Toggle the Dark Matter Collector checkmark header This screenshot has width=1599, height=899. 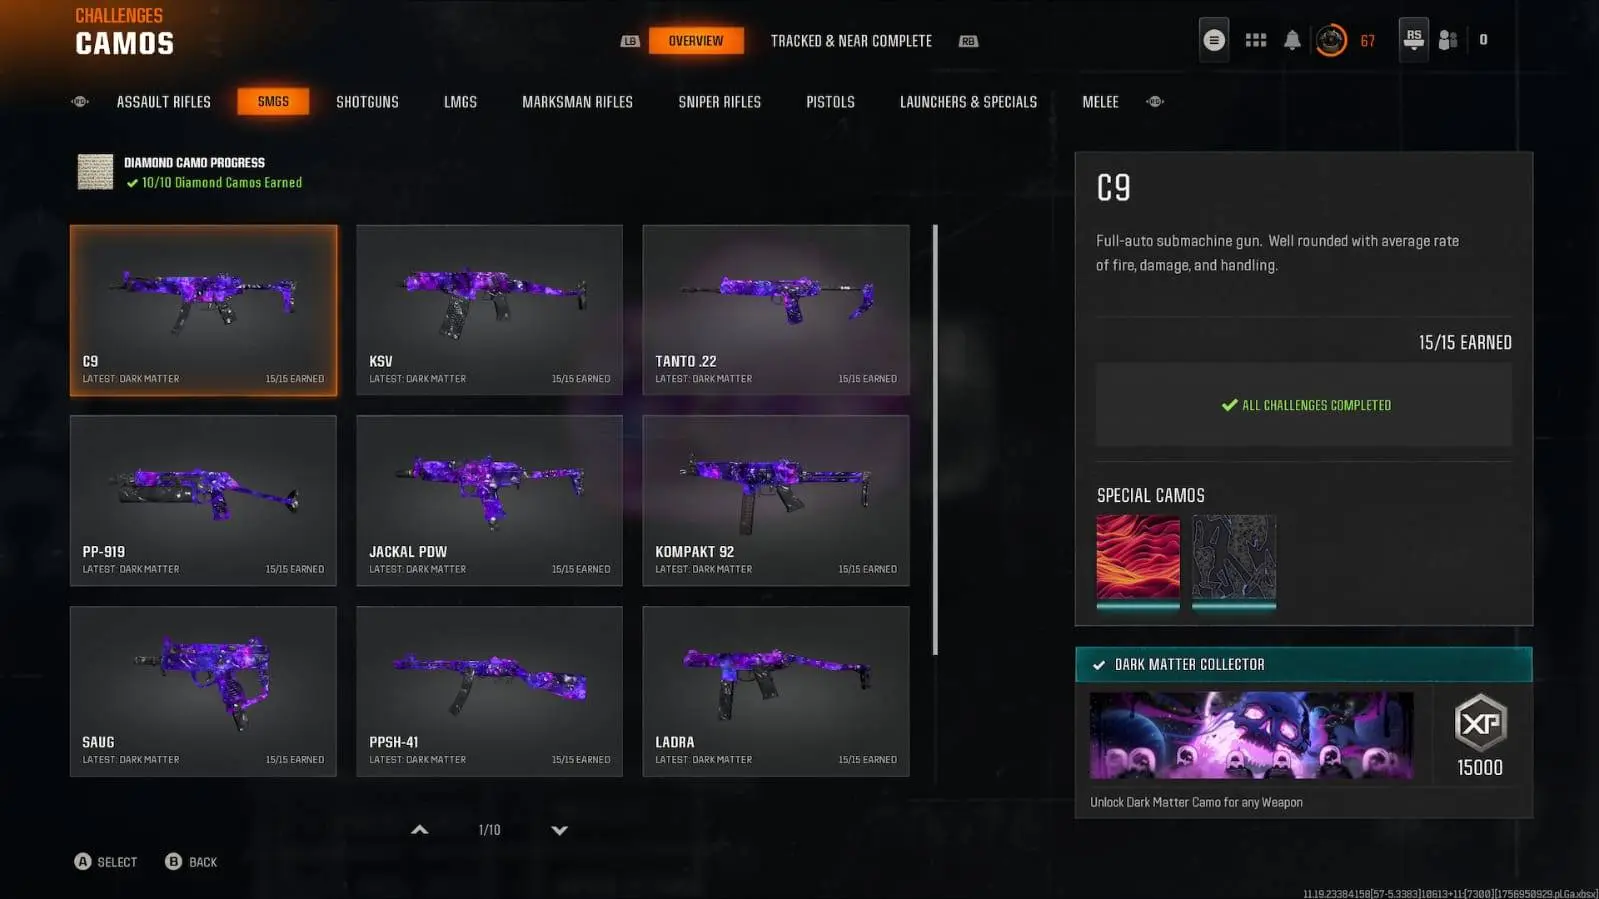[x=1303, y=664]
